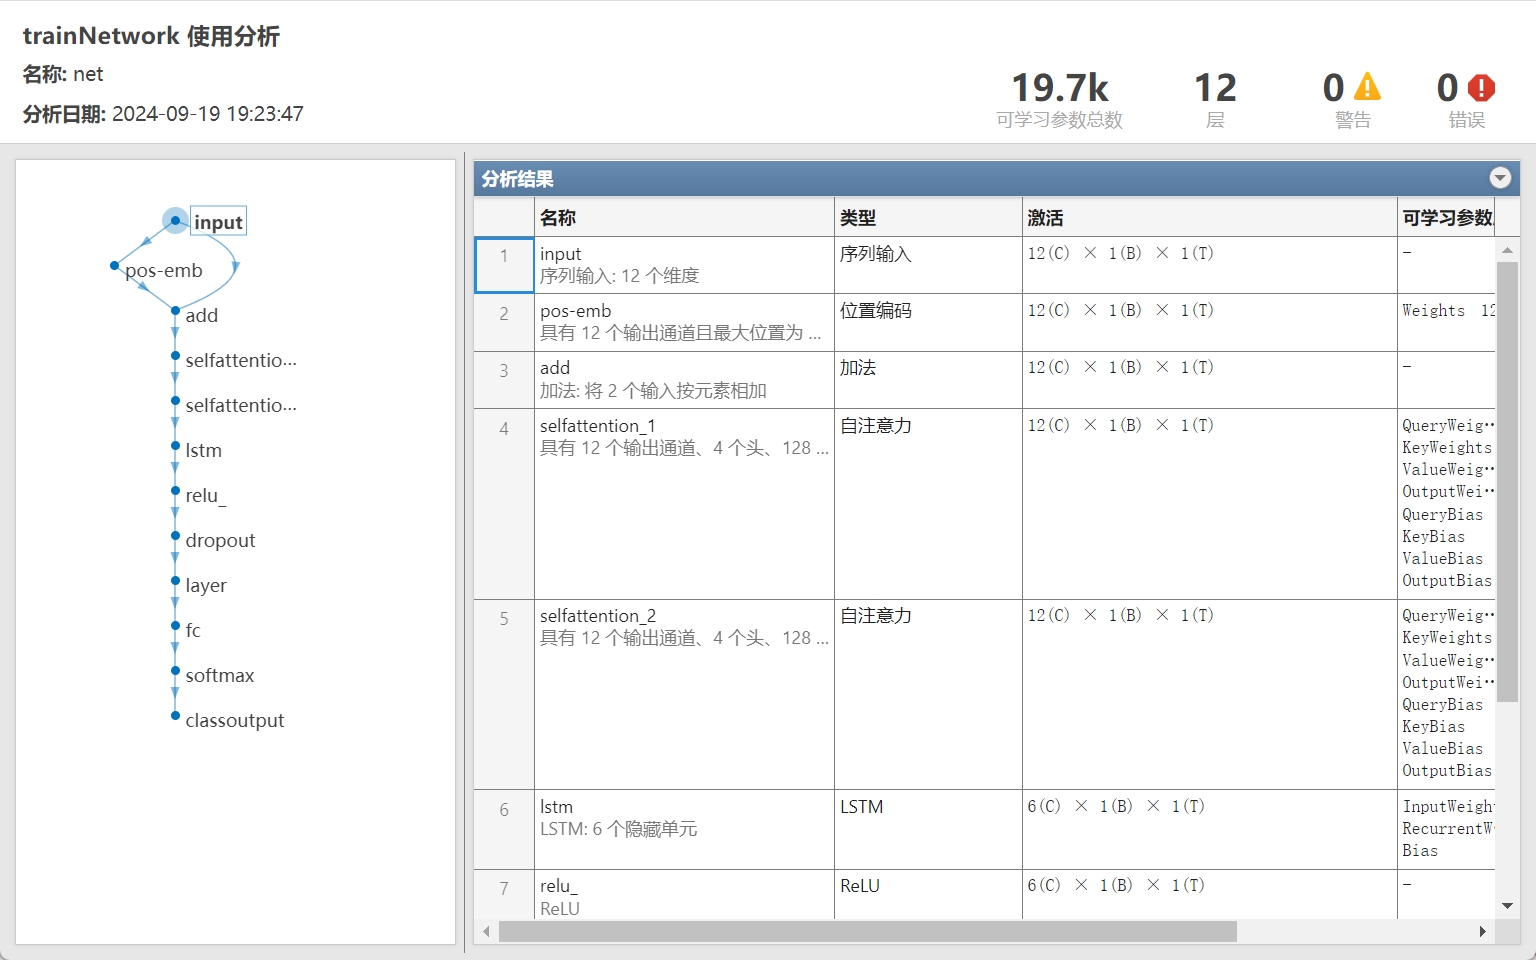
Task: Select the classoutput node in the graph
Action: tap(235, 719)
